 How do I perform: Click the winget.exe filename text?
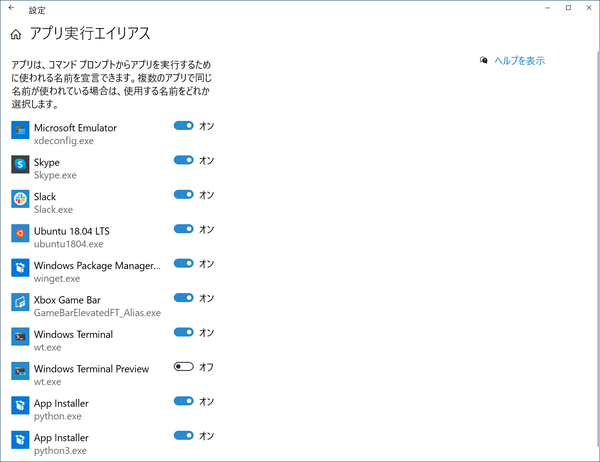57,279
